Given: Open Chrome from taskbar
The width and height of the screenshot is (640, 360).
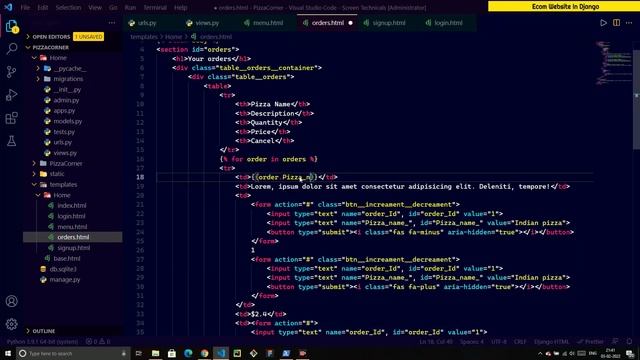Looking at the screenshot, I should pyautogui.click(x=204, y=353).
